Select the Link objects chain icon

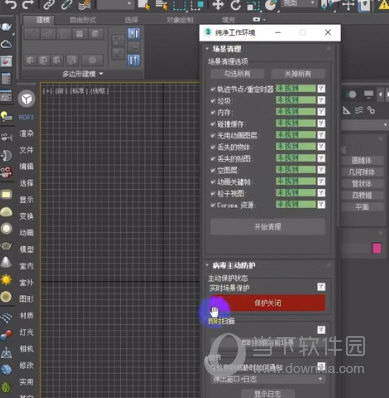[49, 4]
